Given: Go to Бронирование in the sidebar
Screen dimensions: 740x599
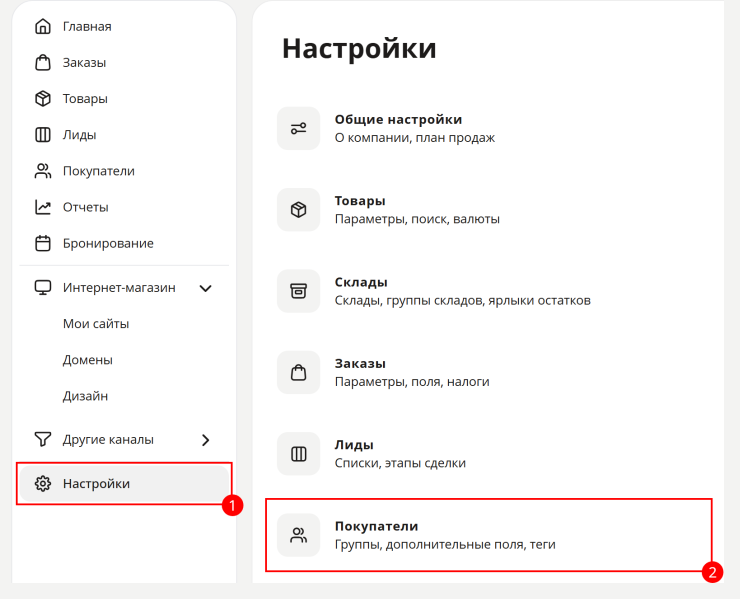Looking at the screenshot, I should (x=108, y=244).
